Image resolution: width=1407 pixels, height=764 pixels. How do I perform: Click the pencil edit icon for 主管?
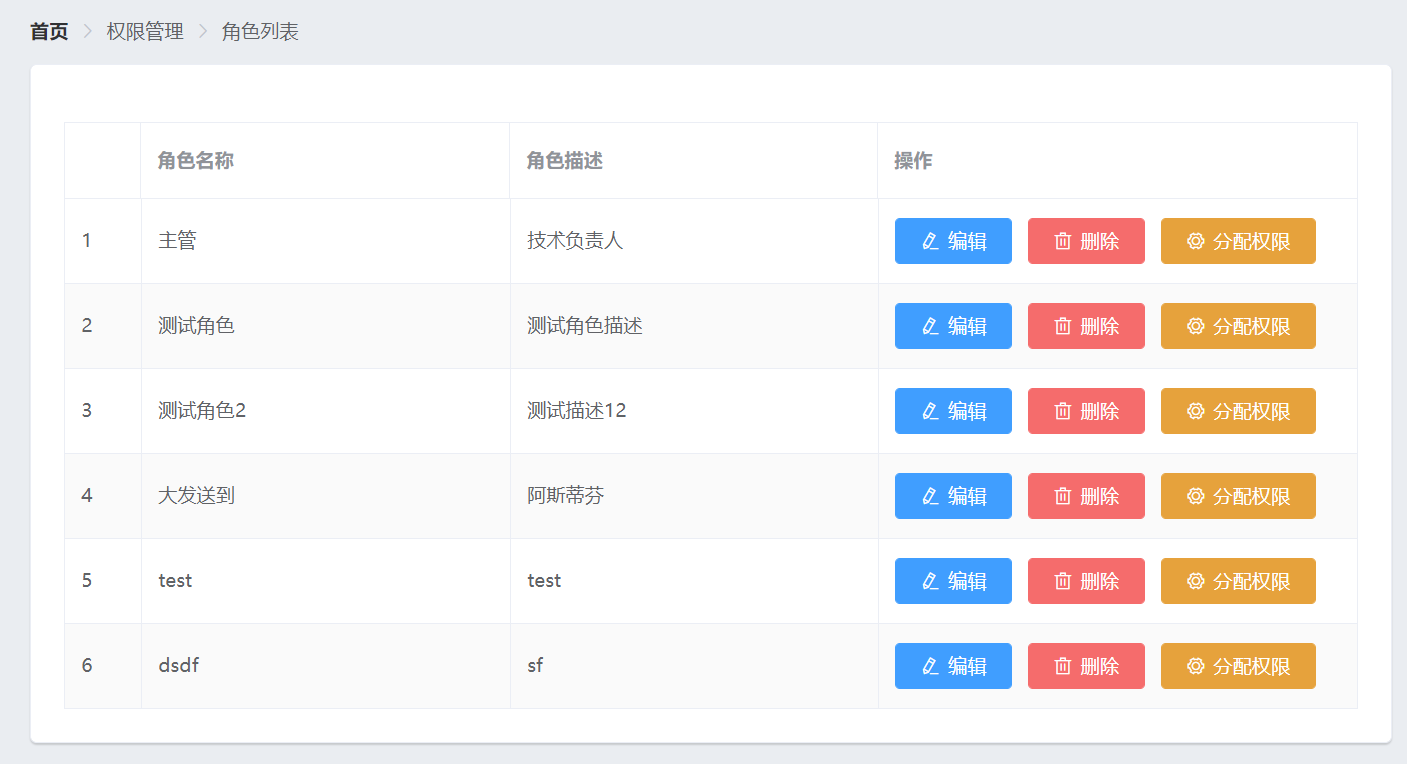(929, 240)
